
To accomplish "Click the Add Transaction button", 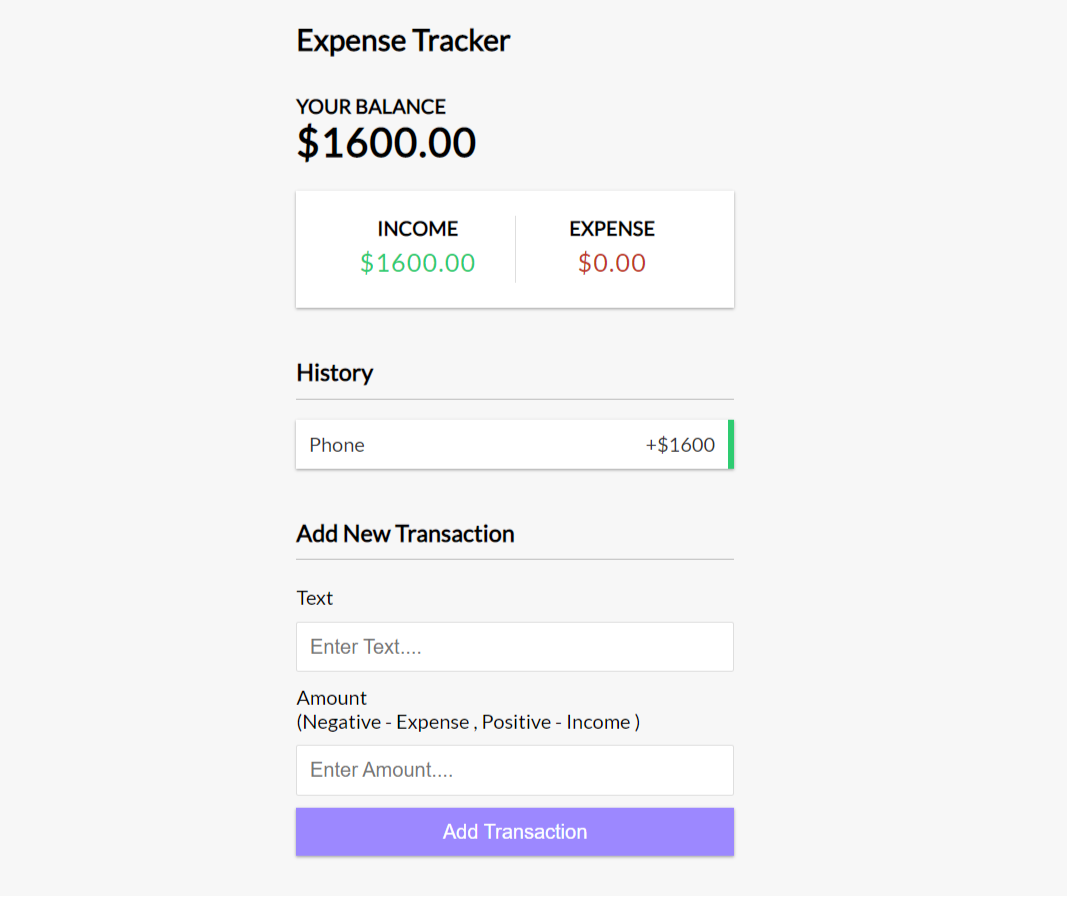I will pos(514,831).
